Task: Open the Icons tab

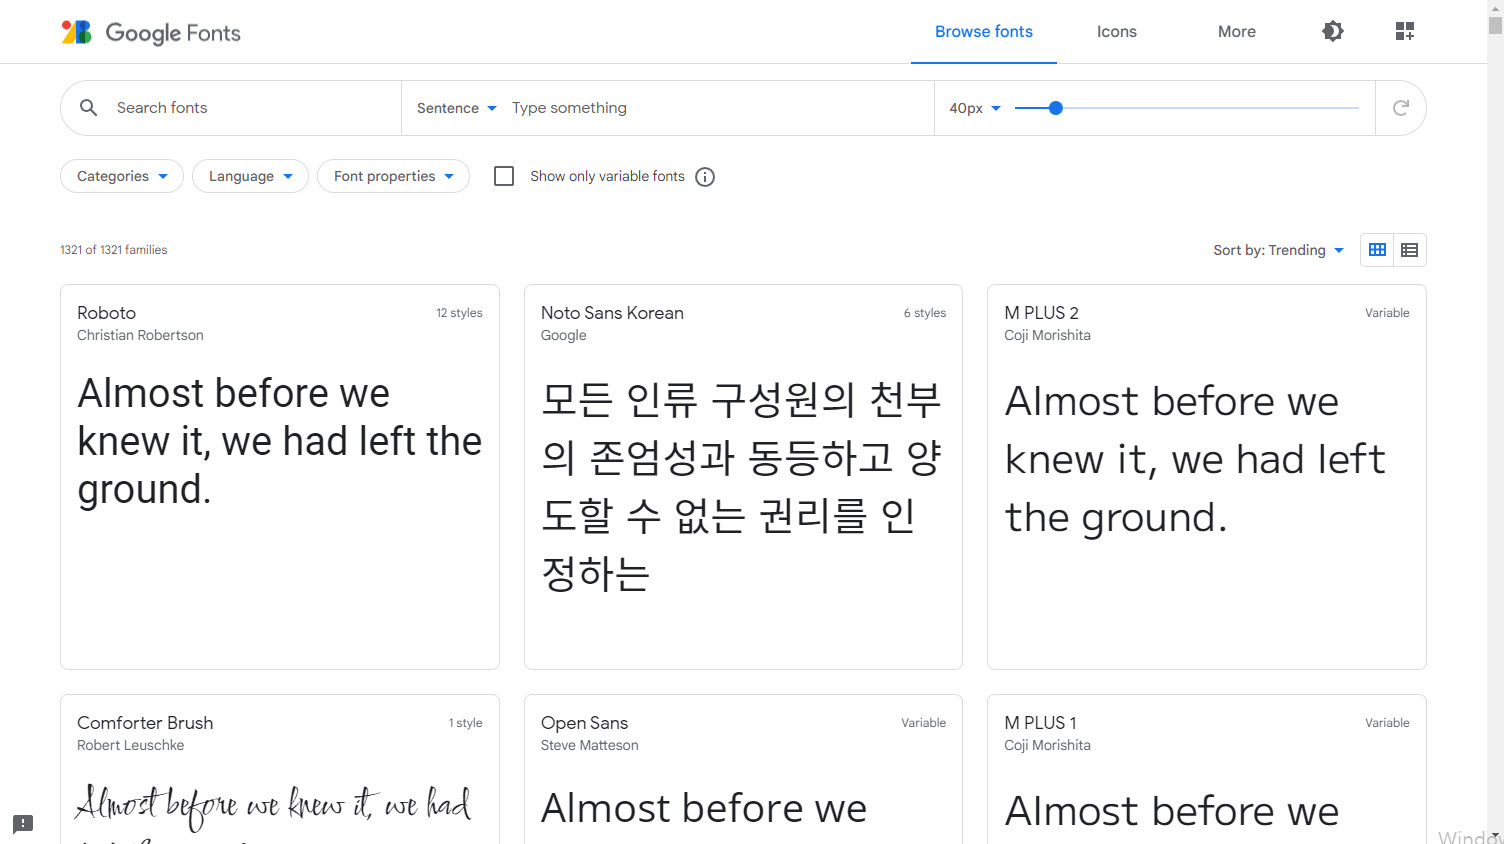Action: tap(1117, 32)
